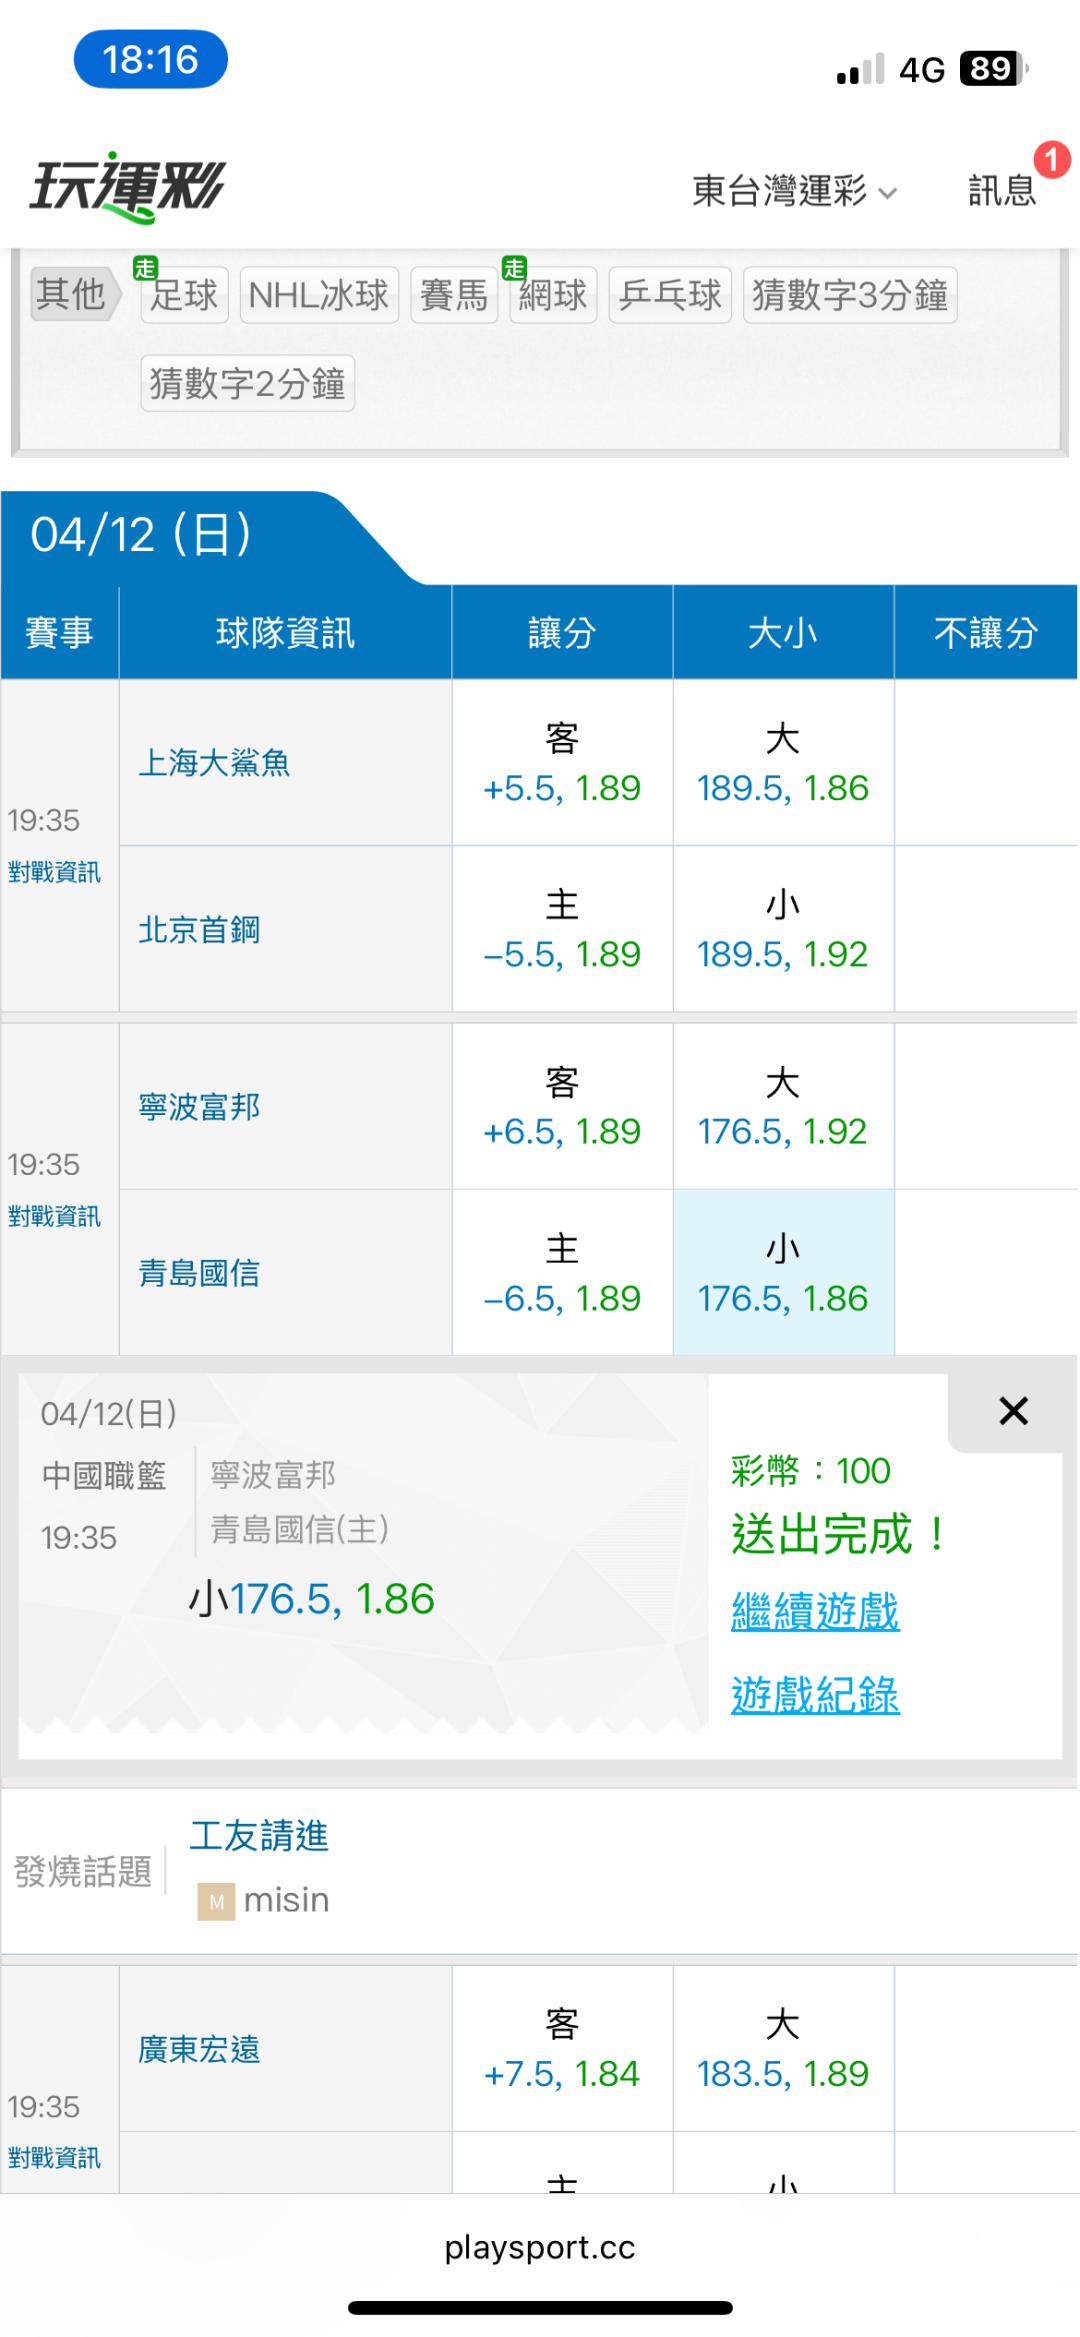This screenshot has width=1080, height=2337.
Task: Toggle 青島國信 小 176.5 bet cell
Action: [783, 1273]
